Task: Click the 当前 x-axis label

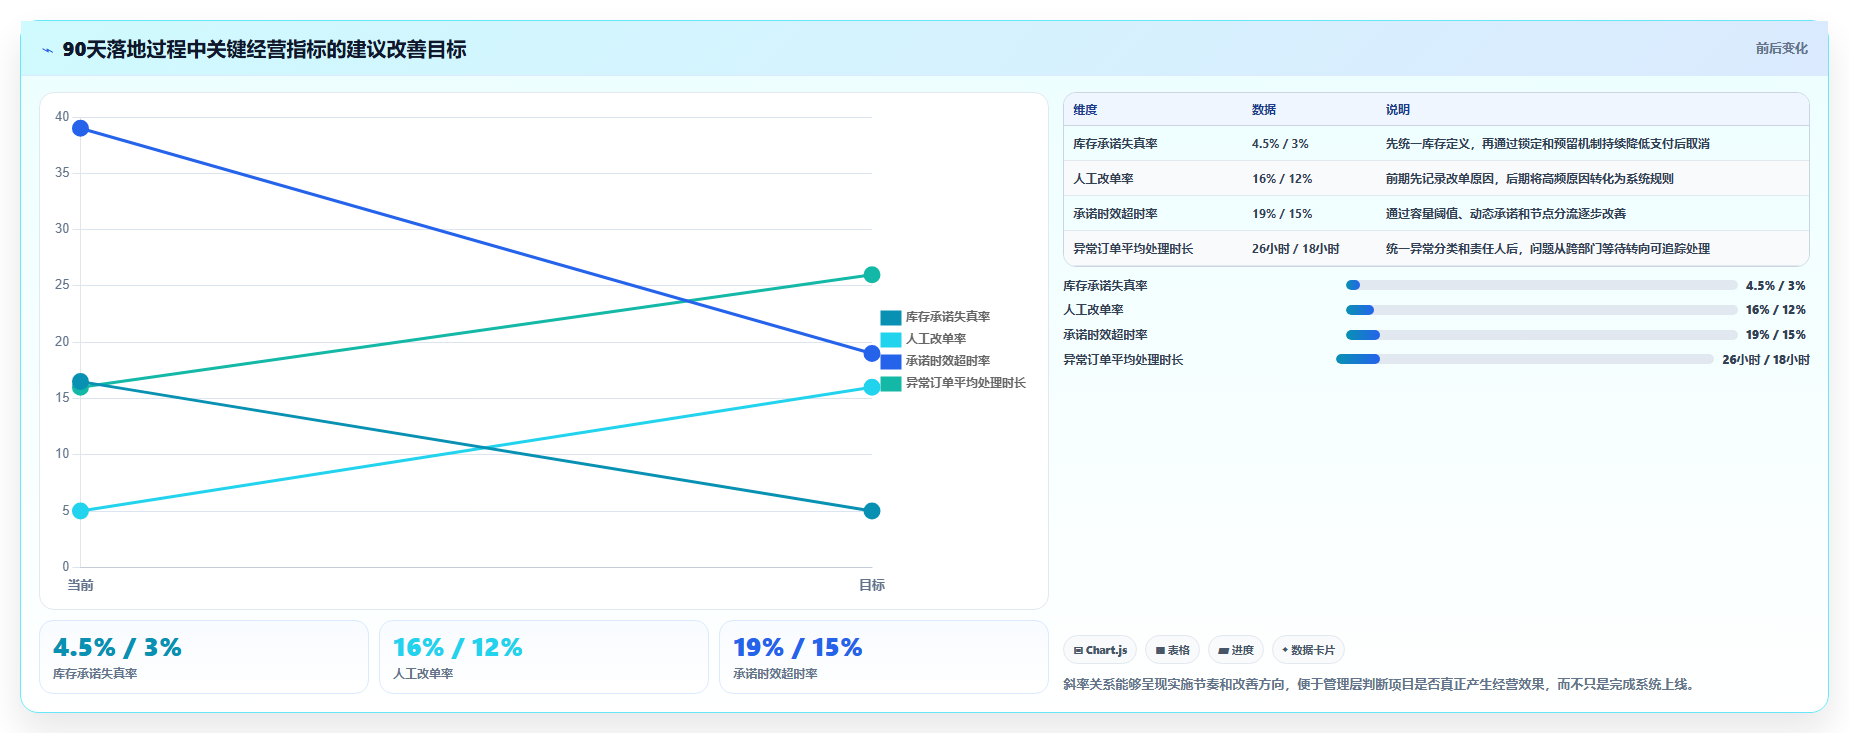Action: tap(80, 585)
